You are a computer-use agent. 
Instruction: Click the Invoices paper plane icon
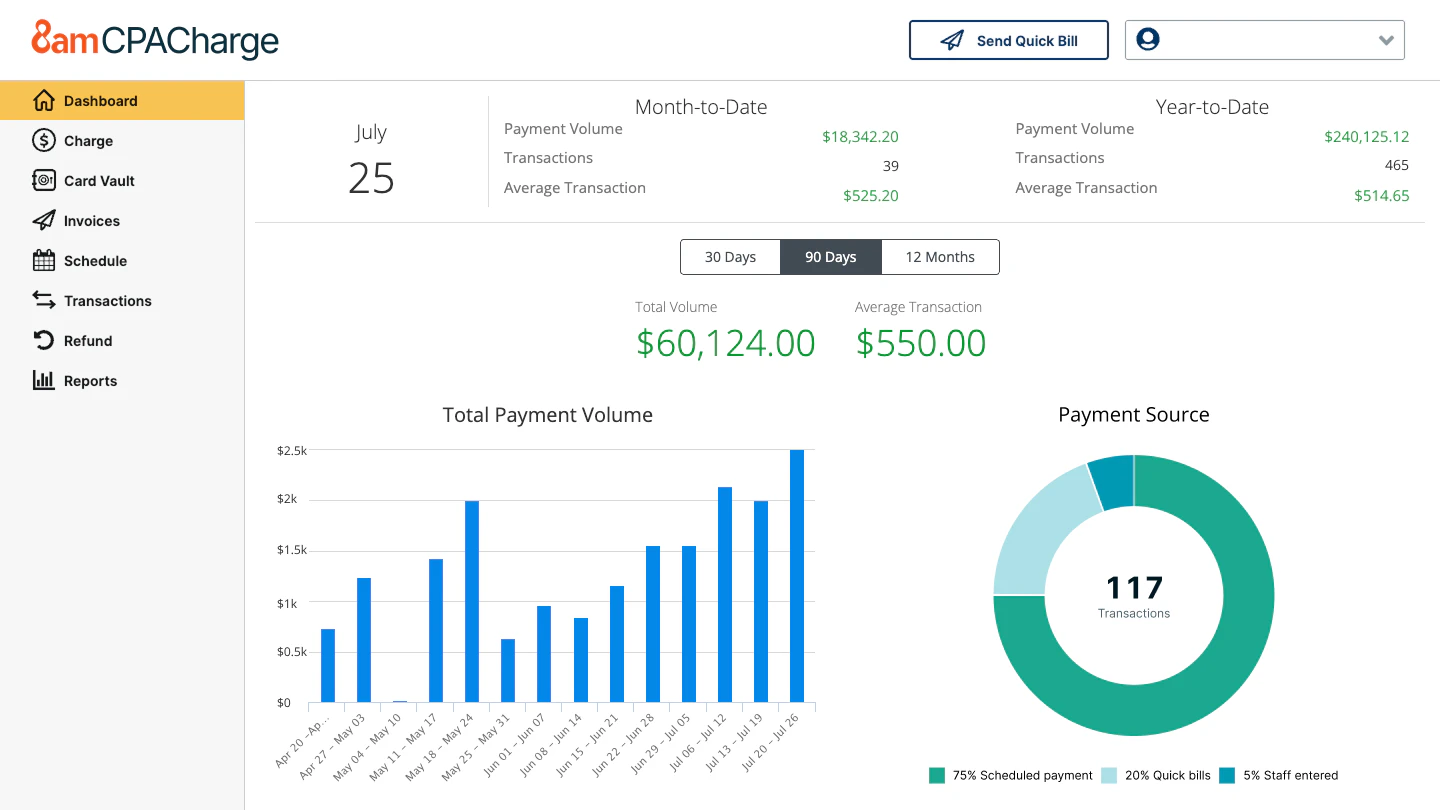[x=44, y=220]
